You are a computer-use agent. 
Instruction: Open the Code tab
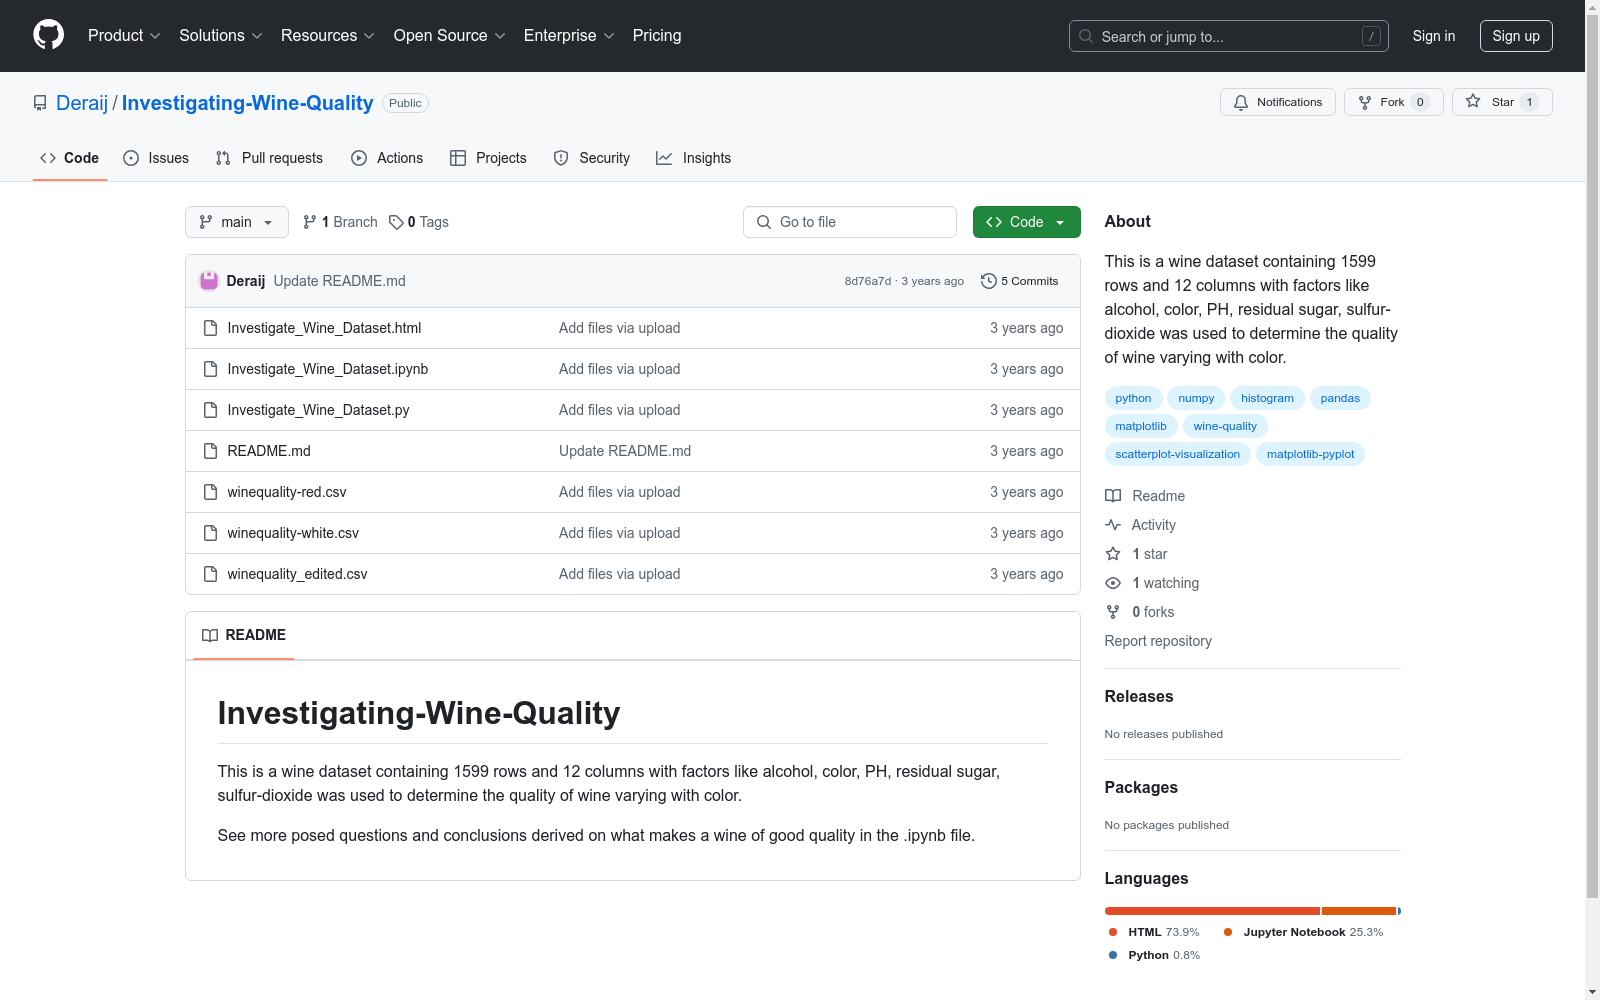(x=70, y=158)
